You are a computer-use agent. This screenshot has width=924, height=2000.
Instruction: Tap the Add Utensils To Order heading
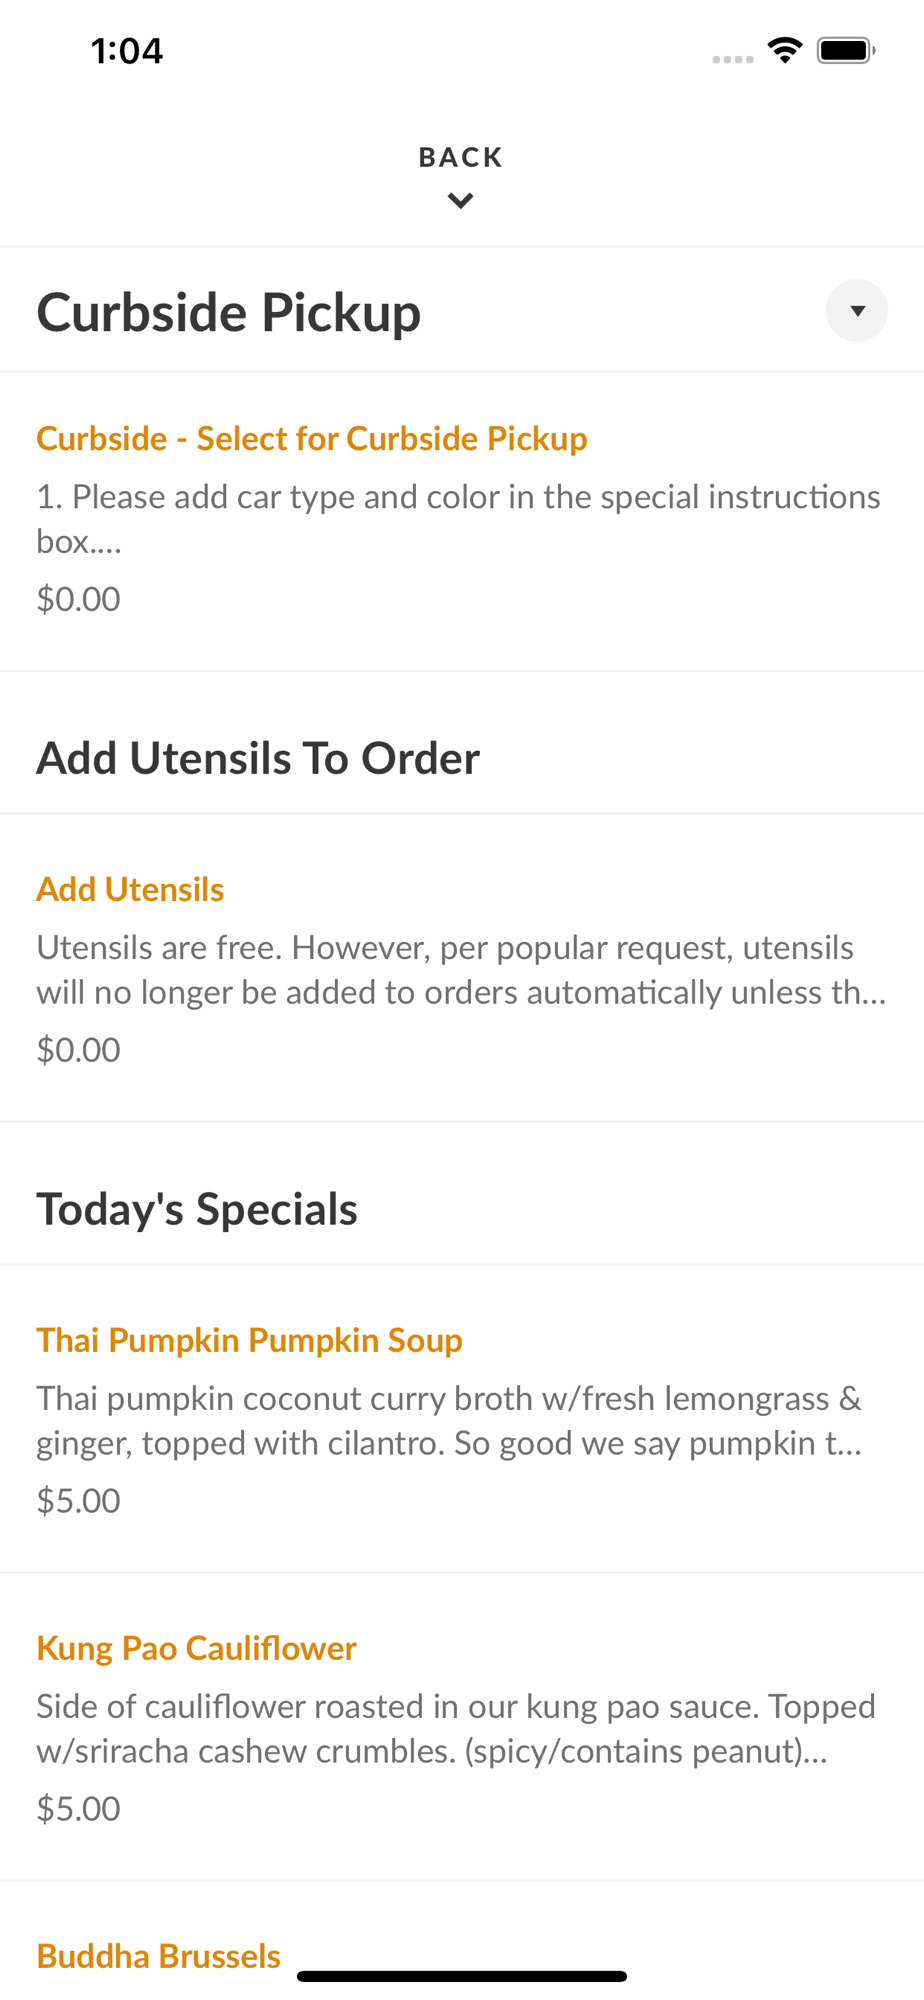tap(258, 758)
